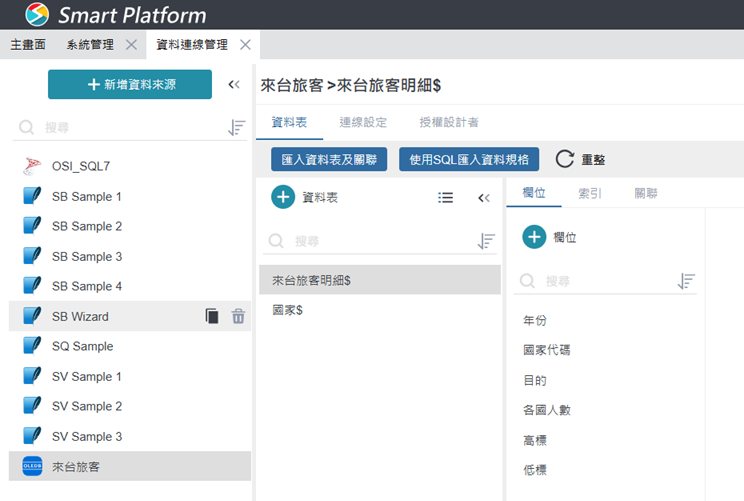Click the data source search field
Image resolution: width=744 pixels, height=501 pixels.
click(125, 128)
